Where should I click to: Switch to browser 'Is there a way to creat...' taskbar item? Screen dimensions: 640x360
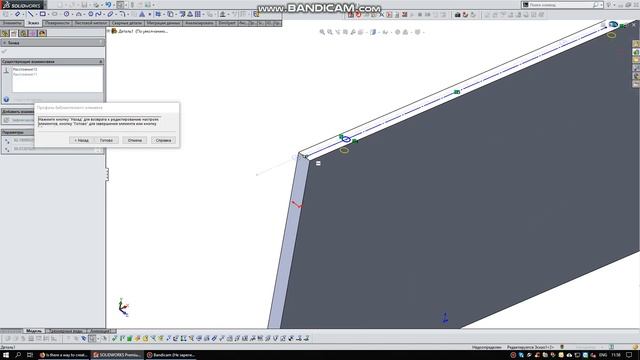pyautogui.click(x=63, y=355)
